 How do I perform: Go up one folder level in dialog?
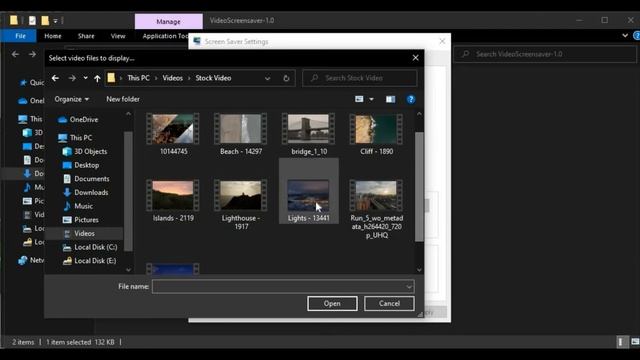pyautogui.click(x=97, y=78)
